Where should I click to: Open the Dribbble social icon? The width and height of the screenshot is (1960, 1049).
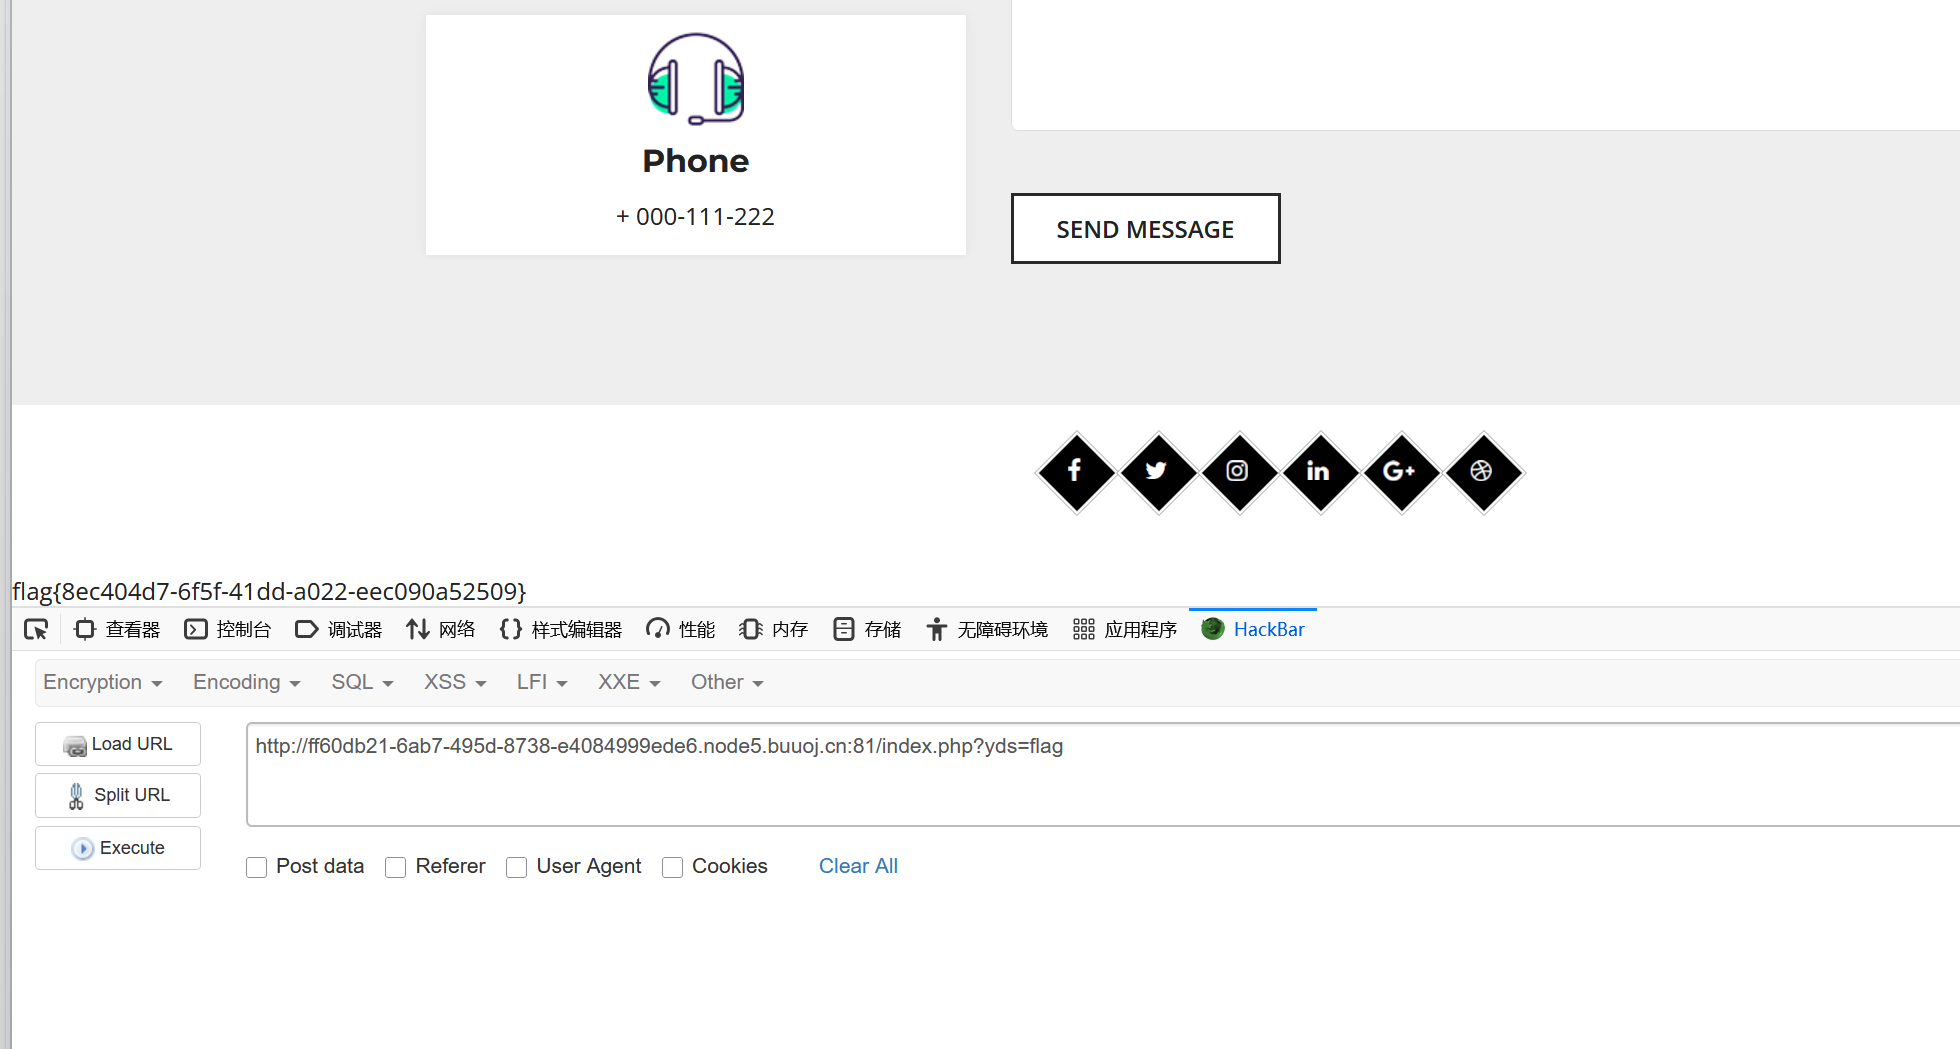point(1483,472)
